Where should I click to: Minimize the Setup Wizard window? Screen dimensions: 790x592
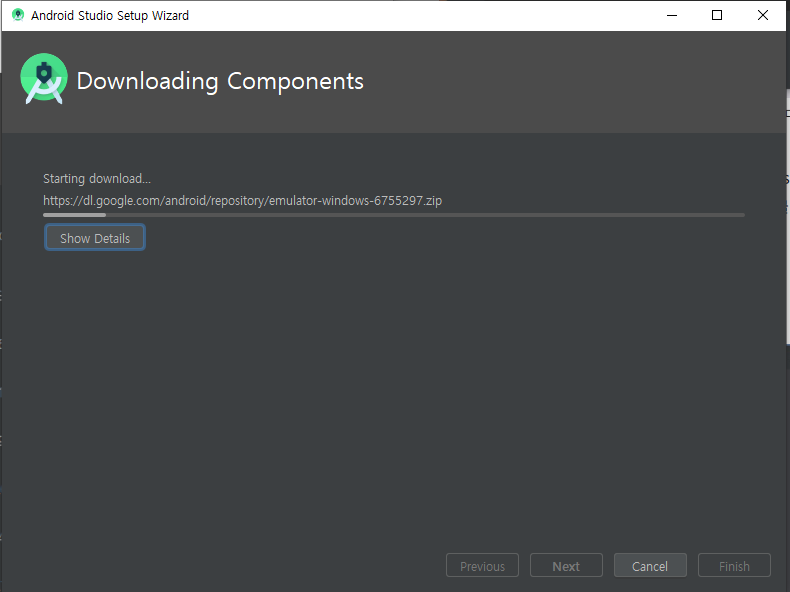[x=672, y=15]
